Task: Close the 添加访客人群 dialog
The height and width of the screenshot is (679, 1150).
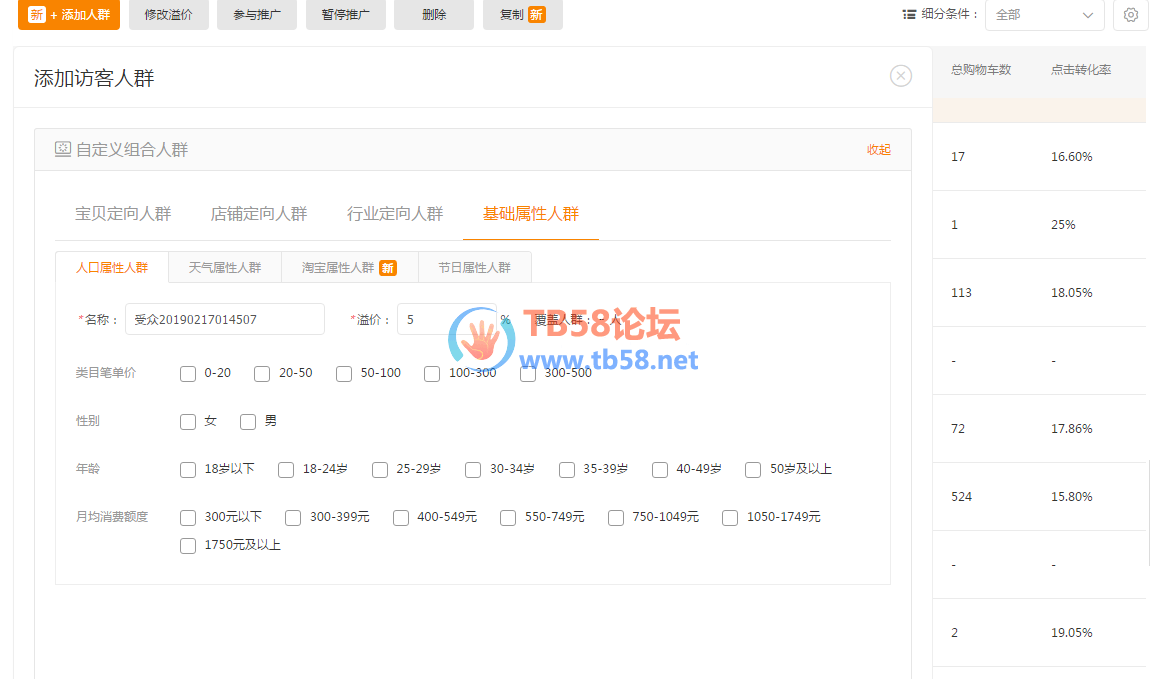Action: 900,76
